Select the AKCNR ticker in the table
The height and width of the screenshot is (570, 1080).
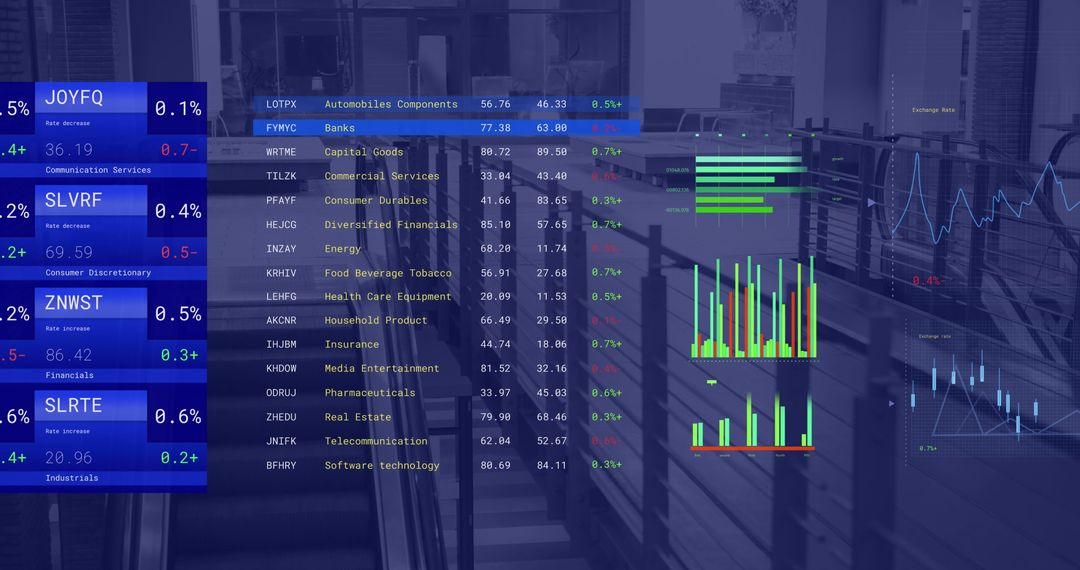(x=281, y=320)
